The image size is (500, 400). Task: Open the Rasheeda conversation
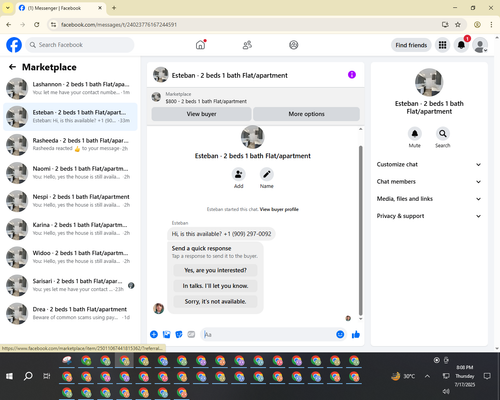click(70, 145)
